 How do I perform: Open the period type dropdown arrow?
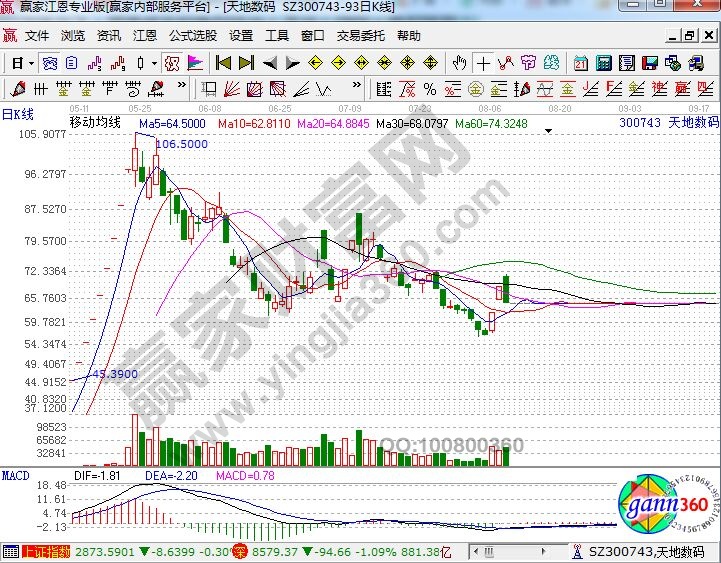[x=33, y=62]
